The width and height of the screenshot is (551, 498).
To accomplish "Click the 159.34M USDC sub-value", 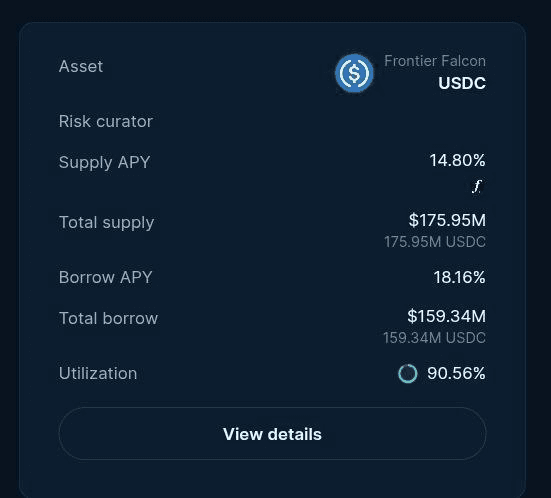I will pos(435,338).
